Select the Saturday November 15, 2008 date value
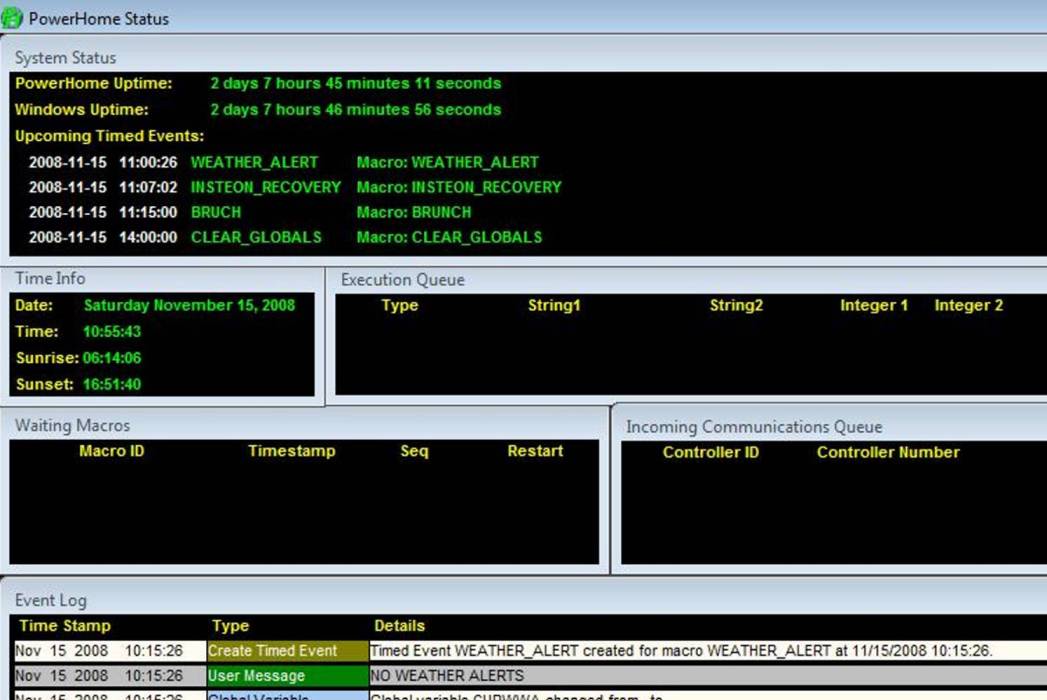The width and height of the screenshot is (1047, 700). 190,306
